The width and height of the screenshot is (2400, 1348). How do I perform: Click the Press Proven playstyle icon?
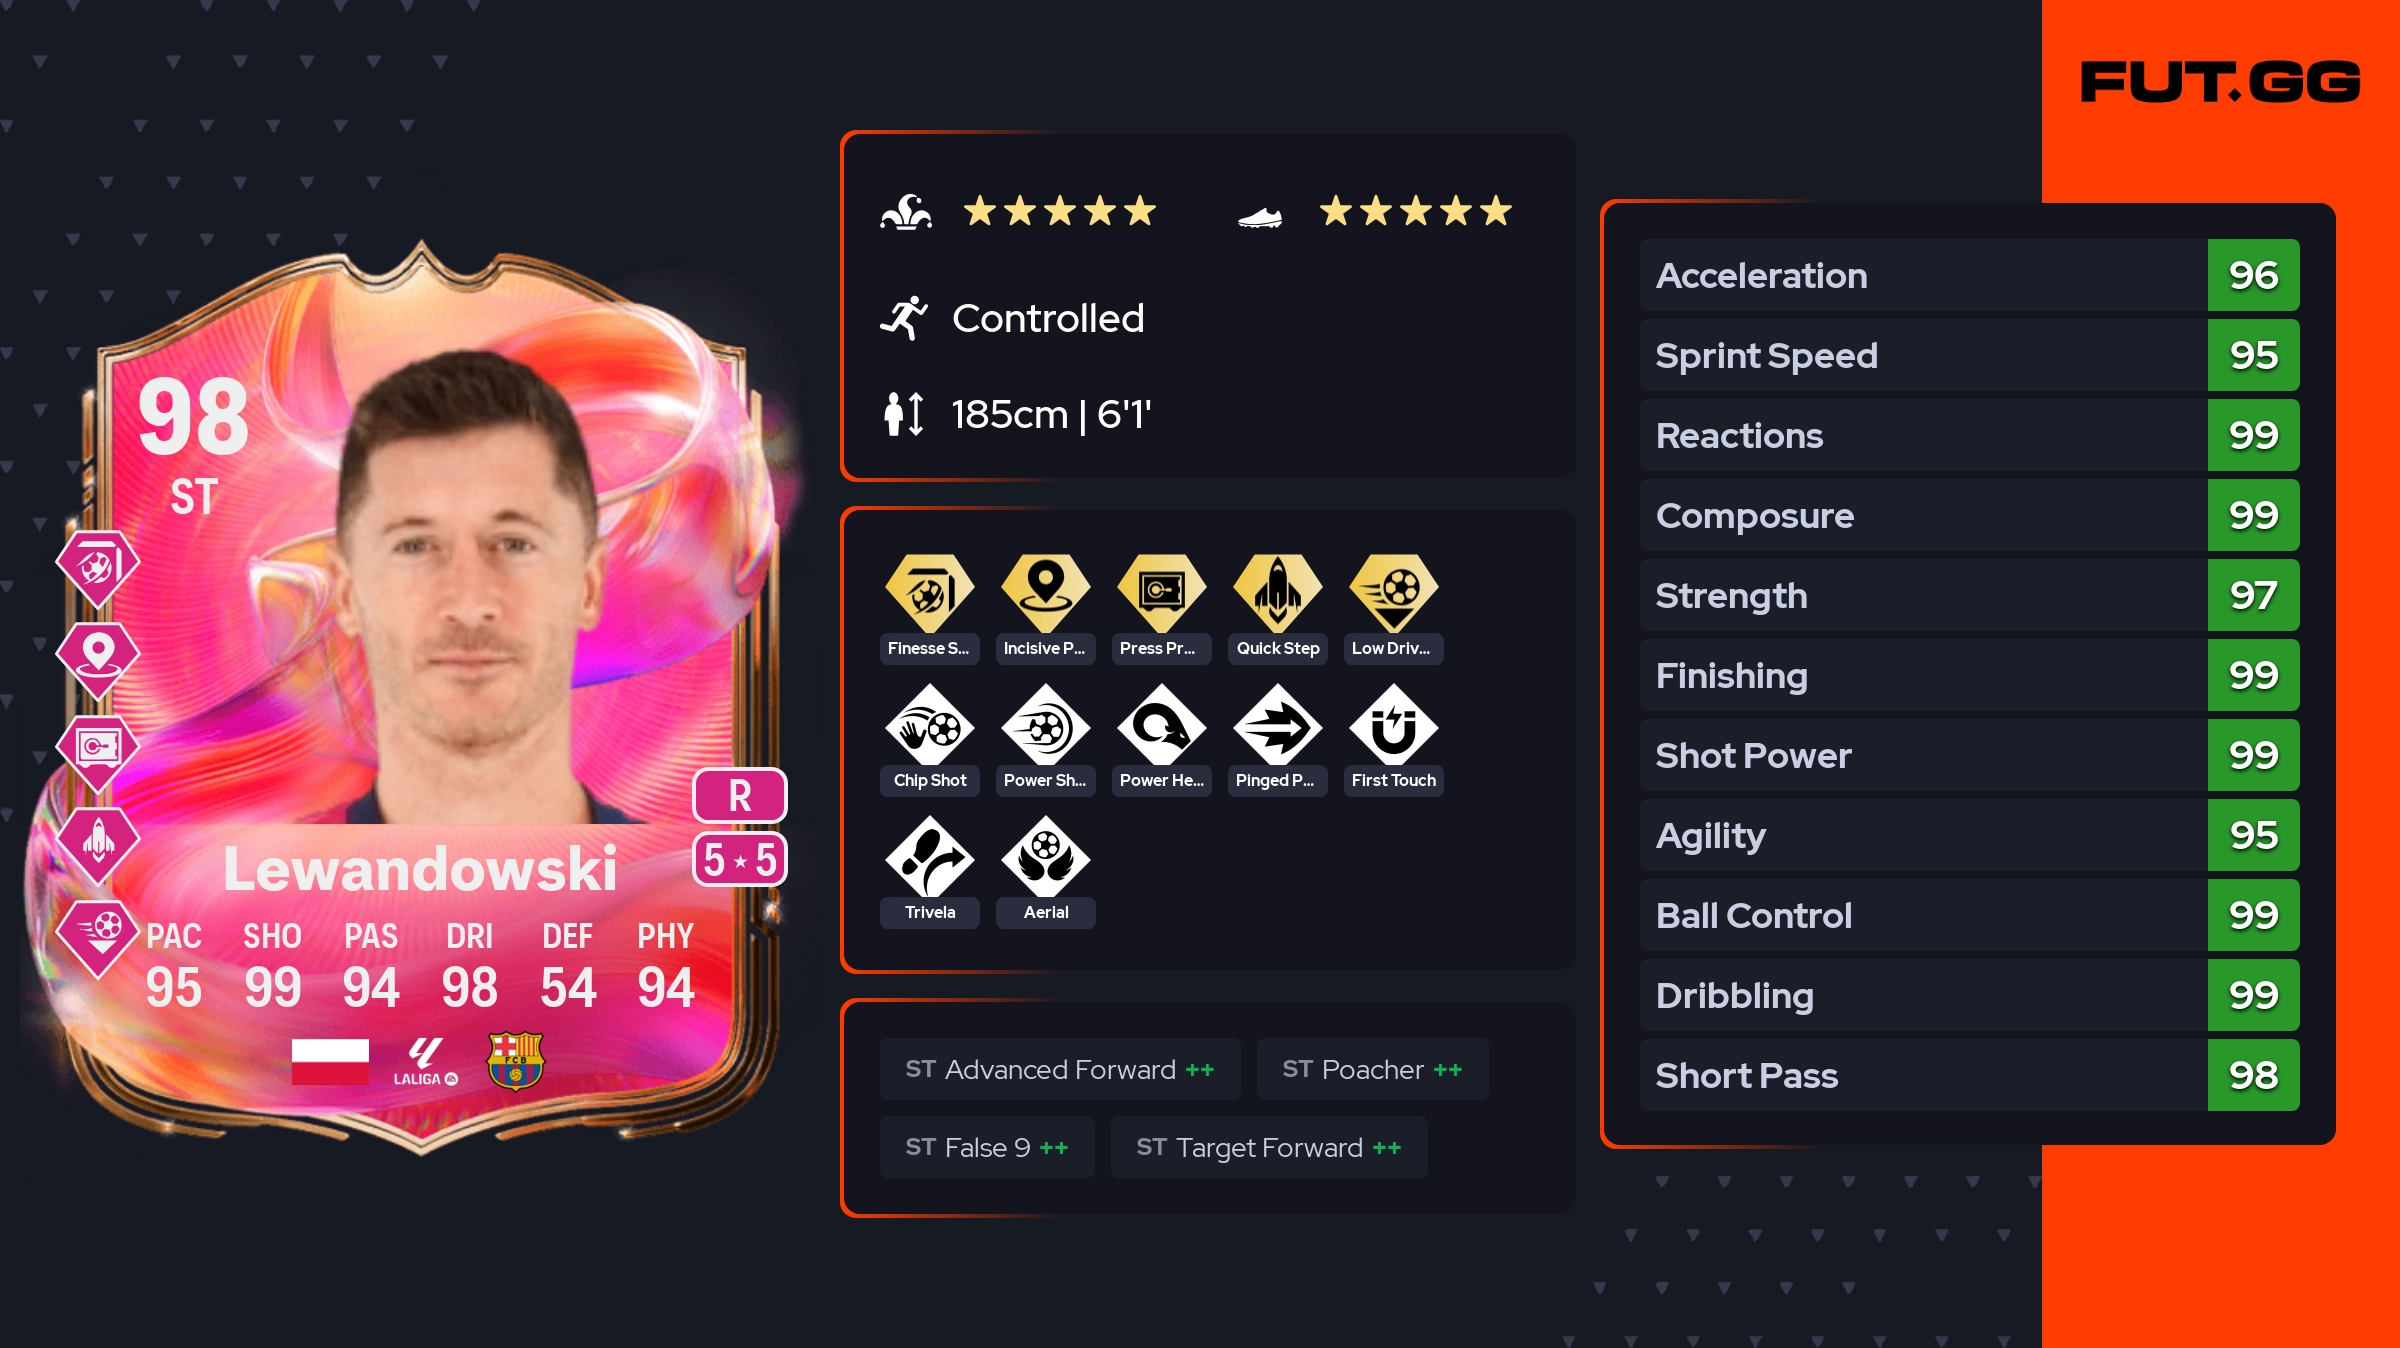1161,593
